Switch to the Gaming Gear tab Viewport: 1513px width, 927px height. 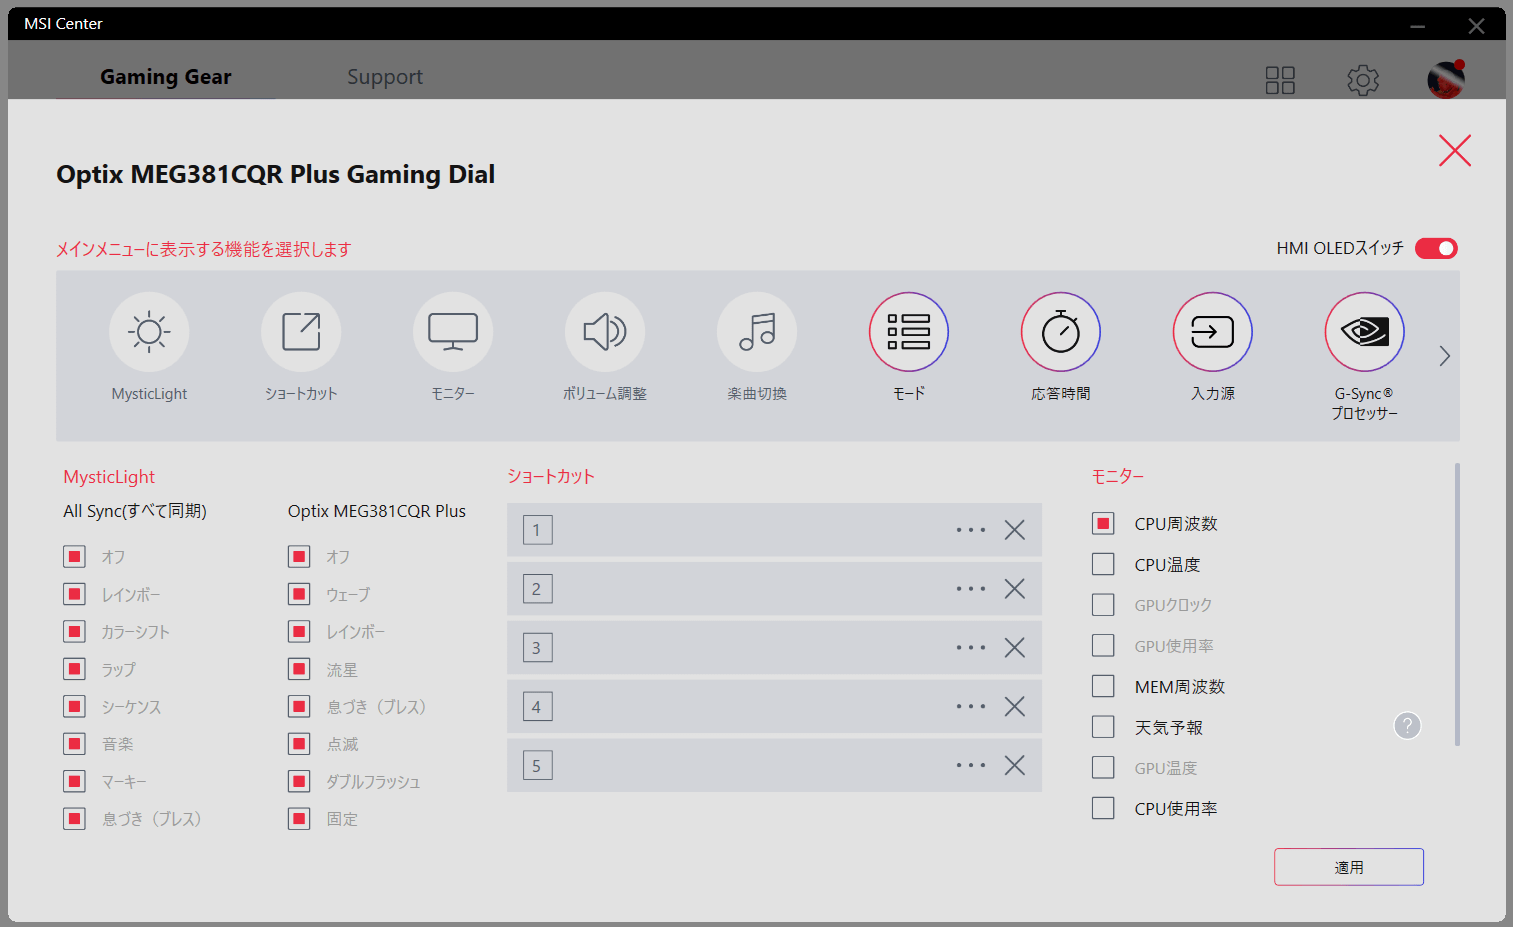pos(166,77)
